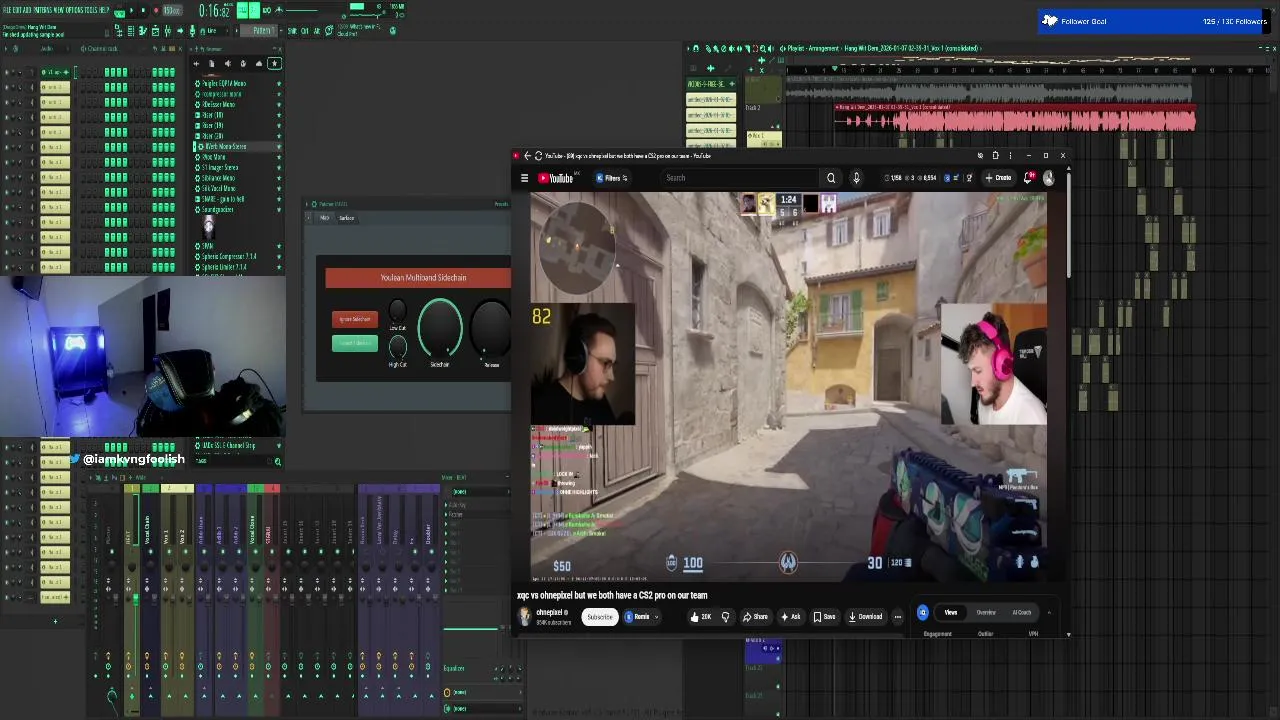Viewport: 1280px width, 720px height.
Task: Click the extensions puzzle icon in YouTube window
Action: (x=995, y=155)
